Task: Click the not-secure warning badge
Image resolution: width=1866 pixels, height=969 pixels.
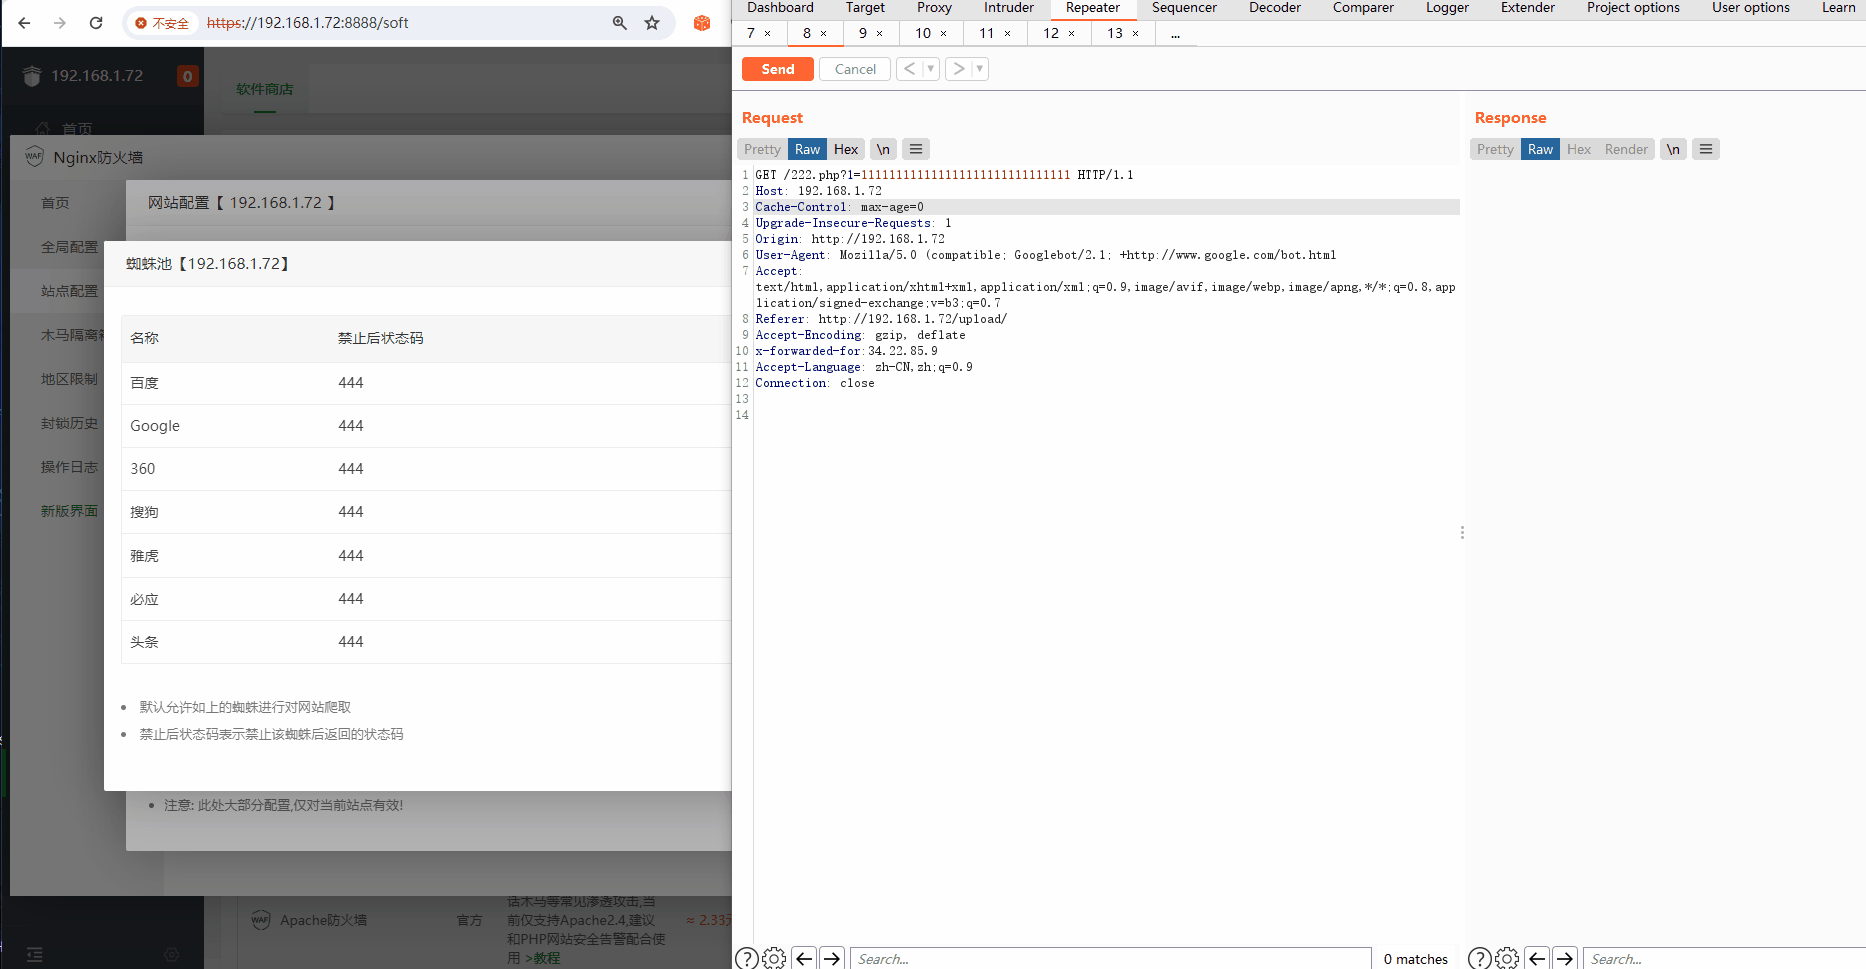Action: point(162,23)
